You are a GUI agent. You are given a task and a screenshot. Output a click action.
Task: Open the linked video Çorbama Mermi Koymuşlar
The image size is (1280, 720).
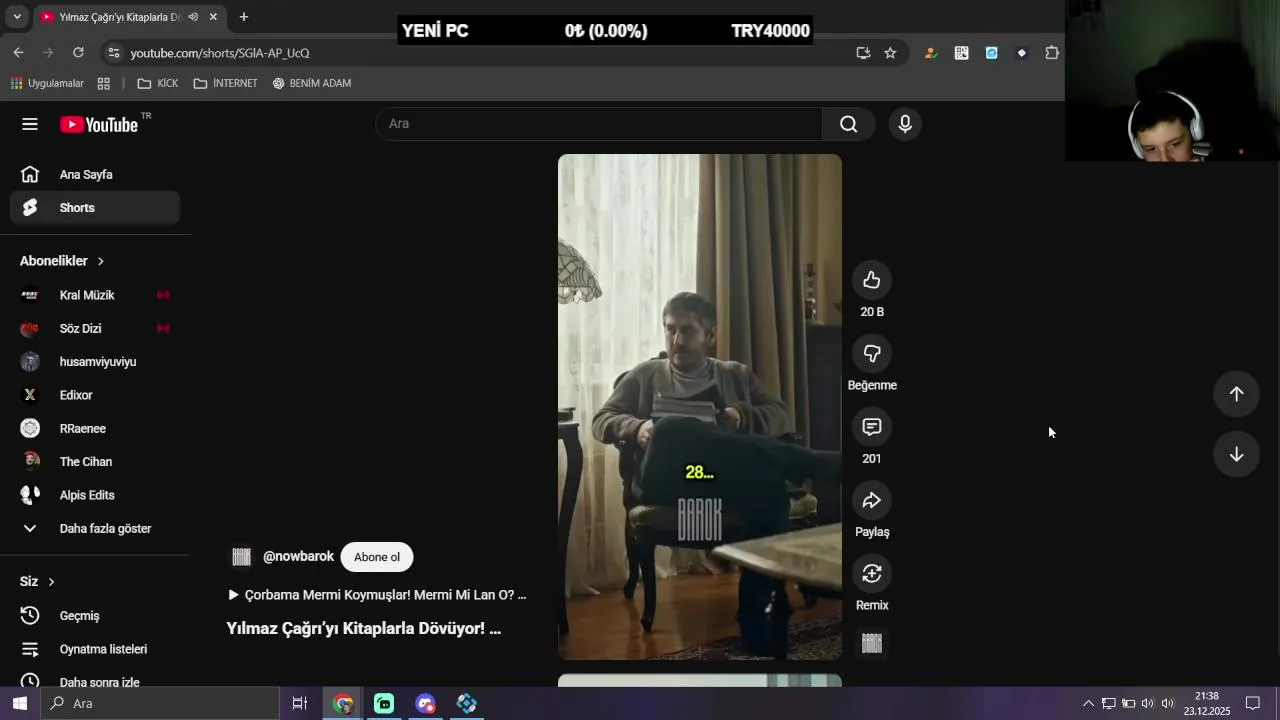(x=377, y=595)
